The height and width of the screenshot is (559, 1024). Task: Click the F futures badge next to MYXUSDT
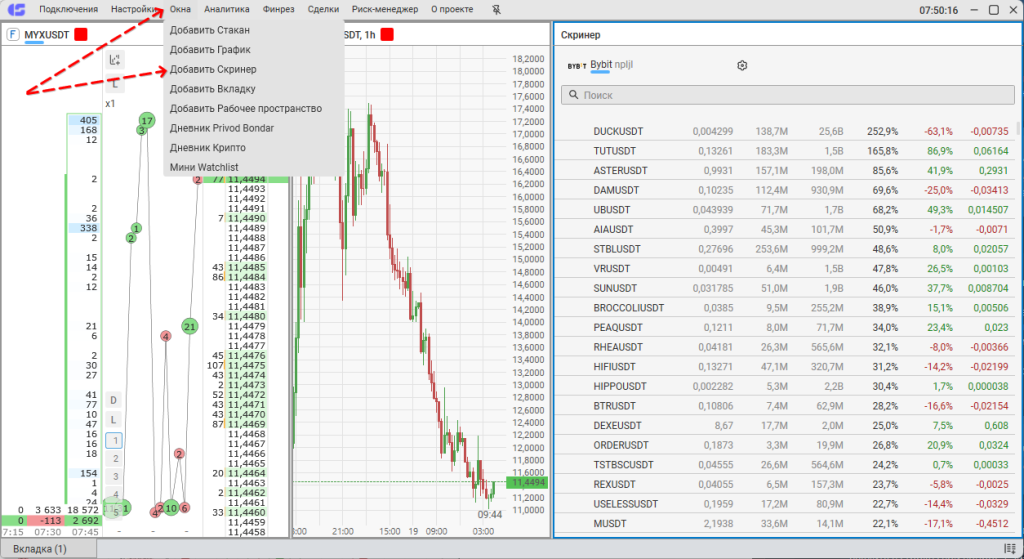13,34
